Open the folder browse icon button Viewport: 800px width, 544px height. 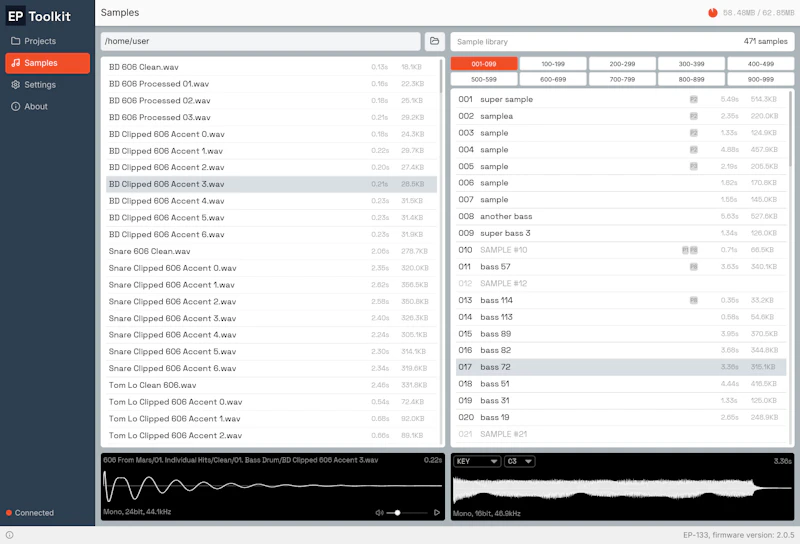[x=434, y=41]
